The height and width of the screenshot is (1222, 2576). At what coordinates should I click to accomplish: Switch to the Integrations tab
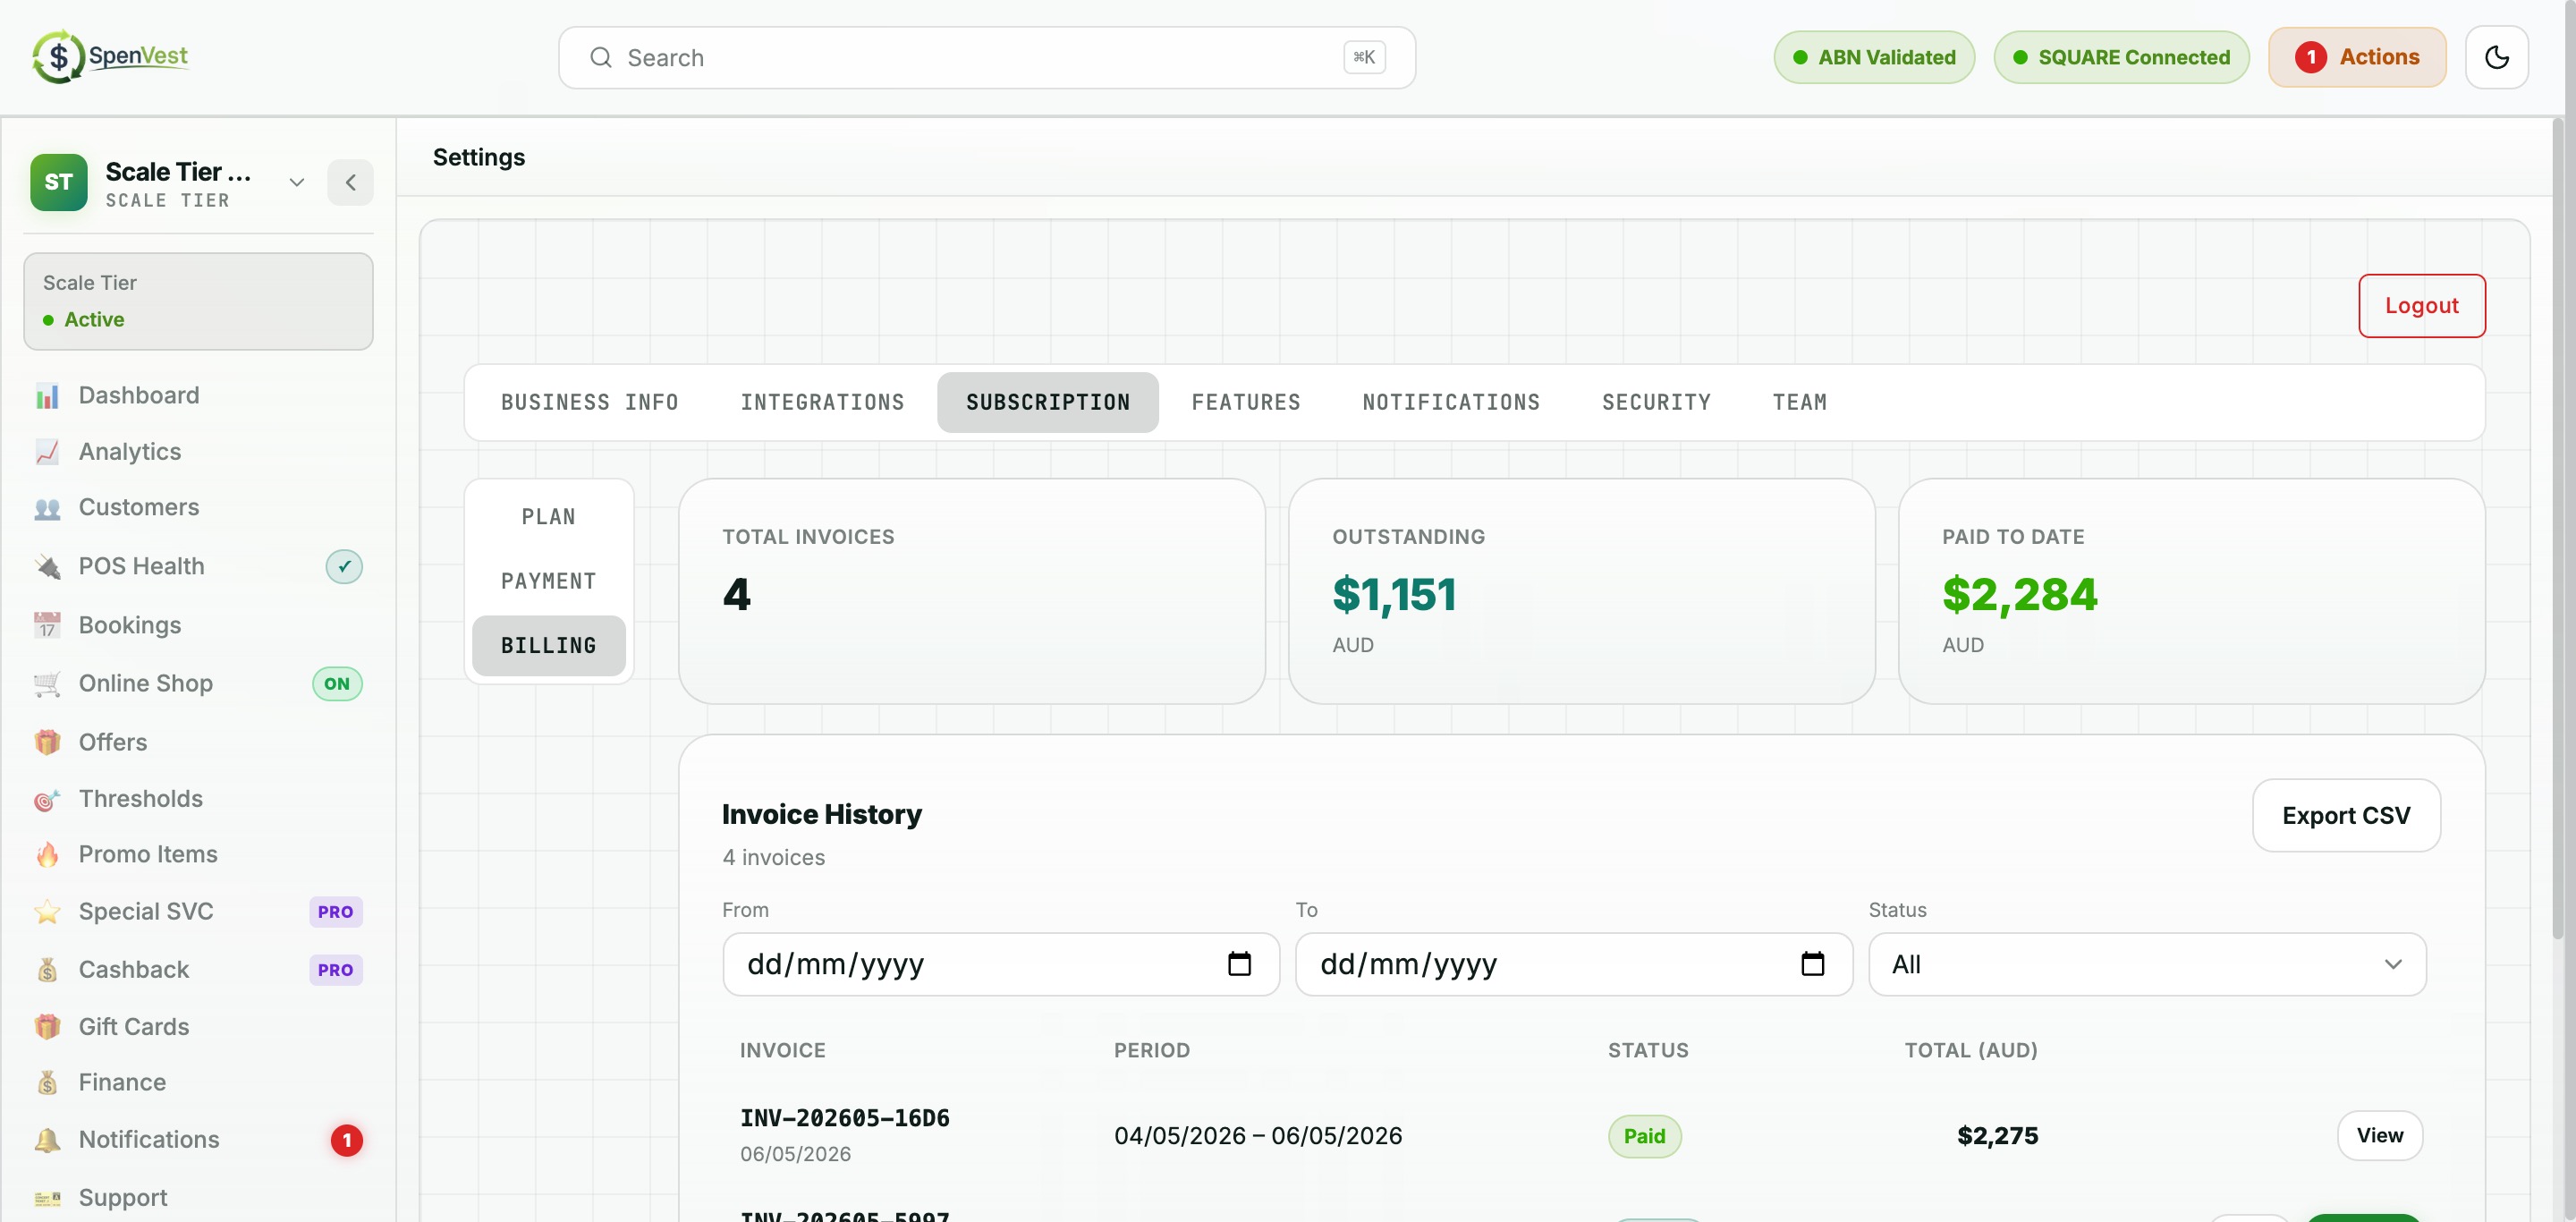[822, 402]
